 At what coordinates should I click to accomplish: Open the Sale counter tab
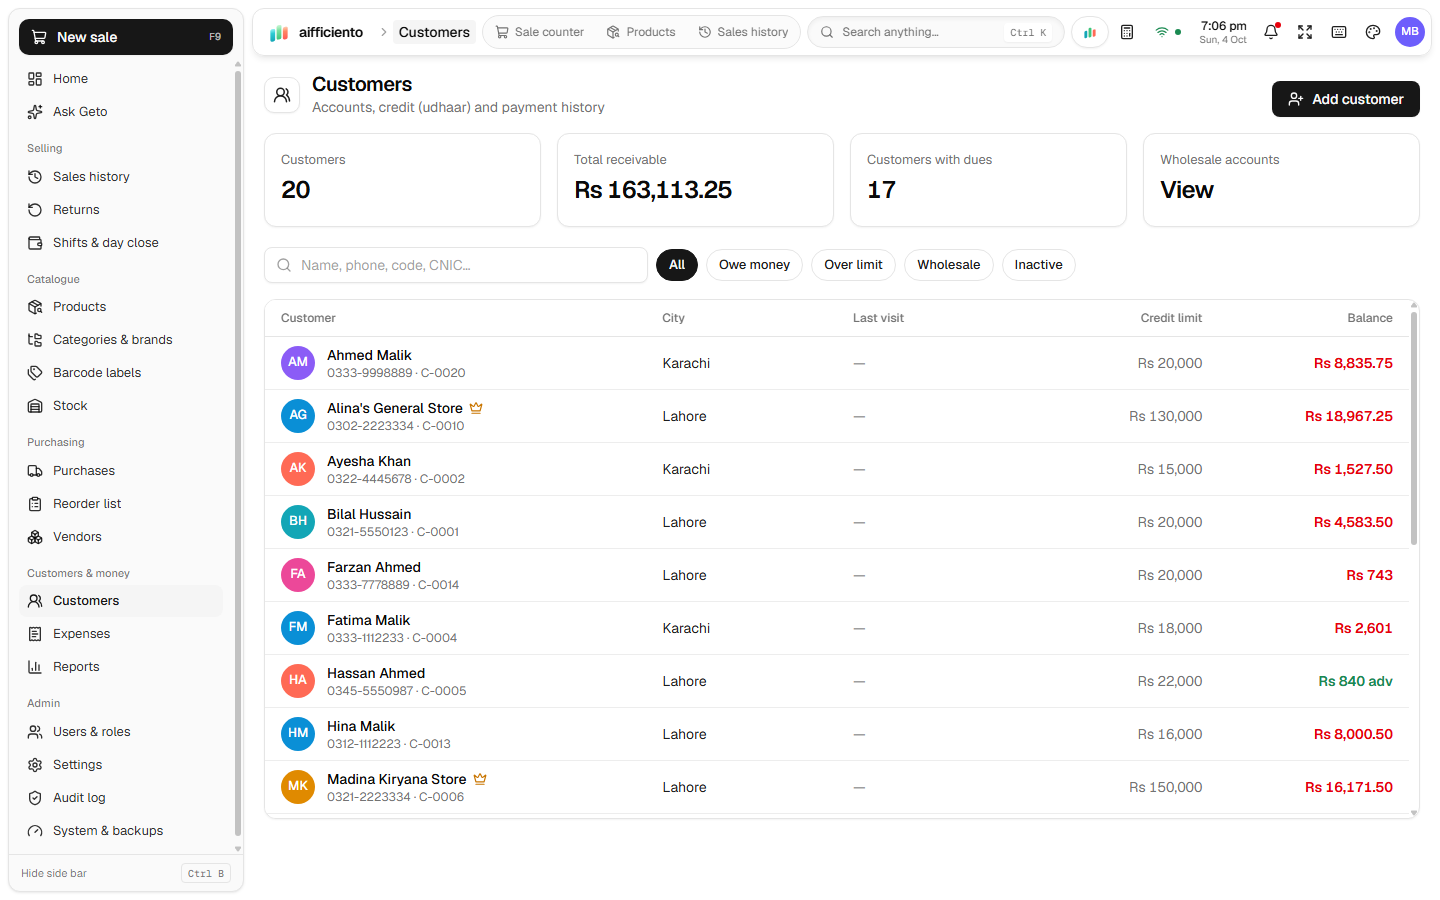point(540,32)
